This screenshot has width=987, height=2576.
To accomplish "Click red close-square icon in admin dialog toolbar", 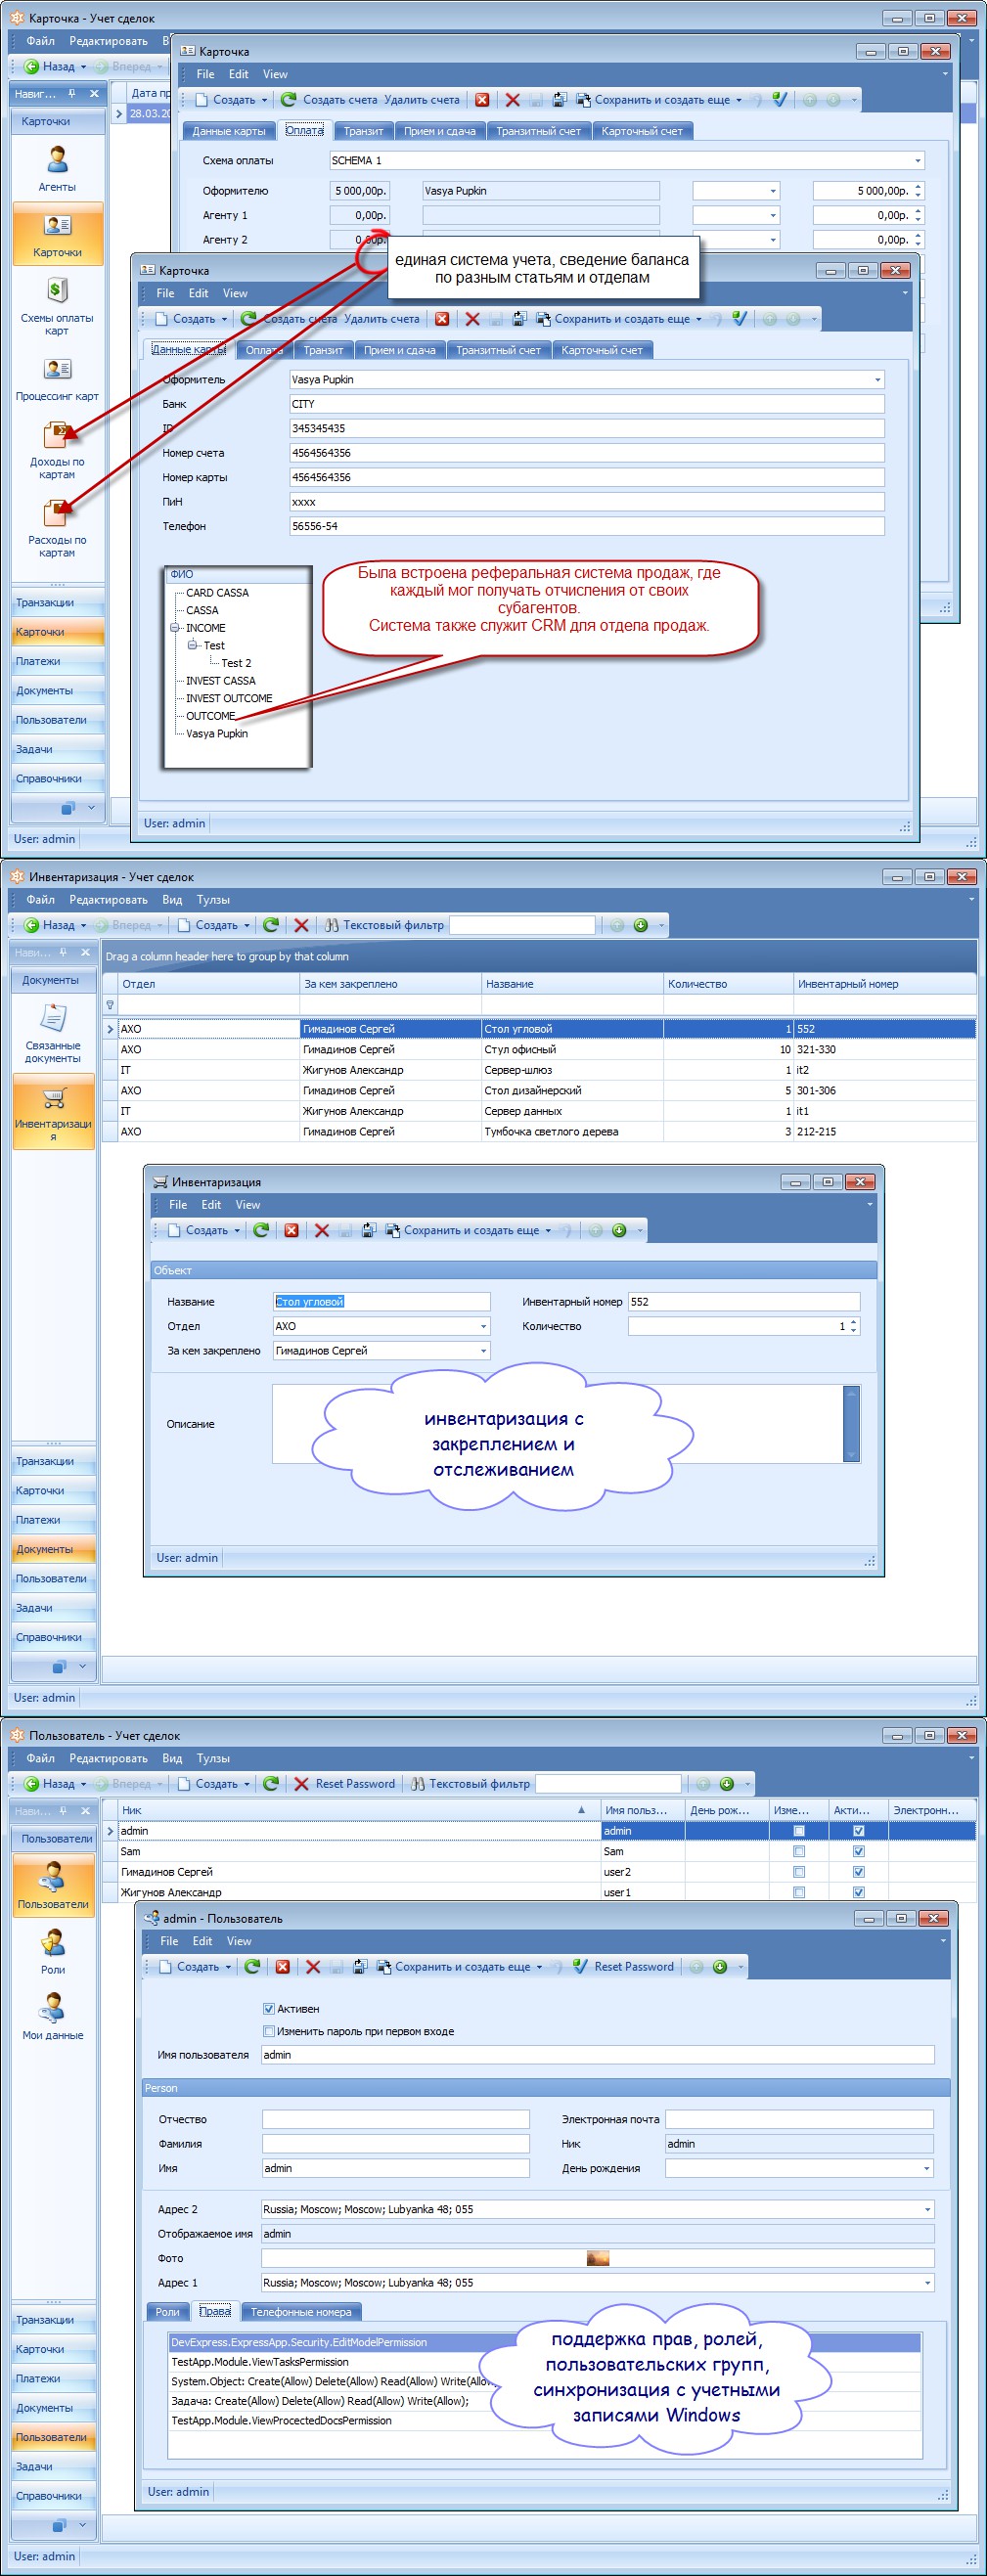I will (x=283, y=1966).
